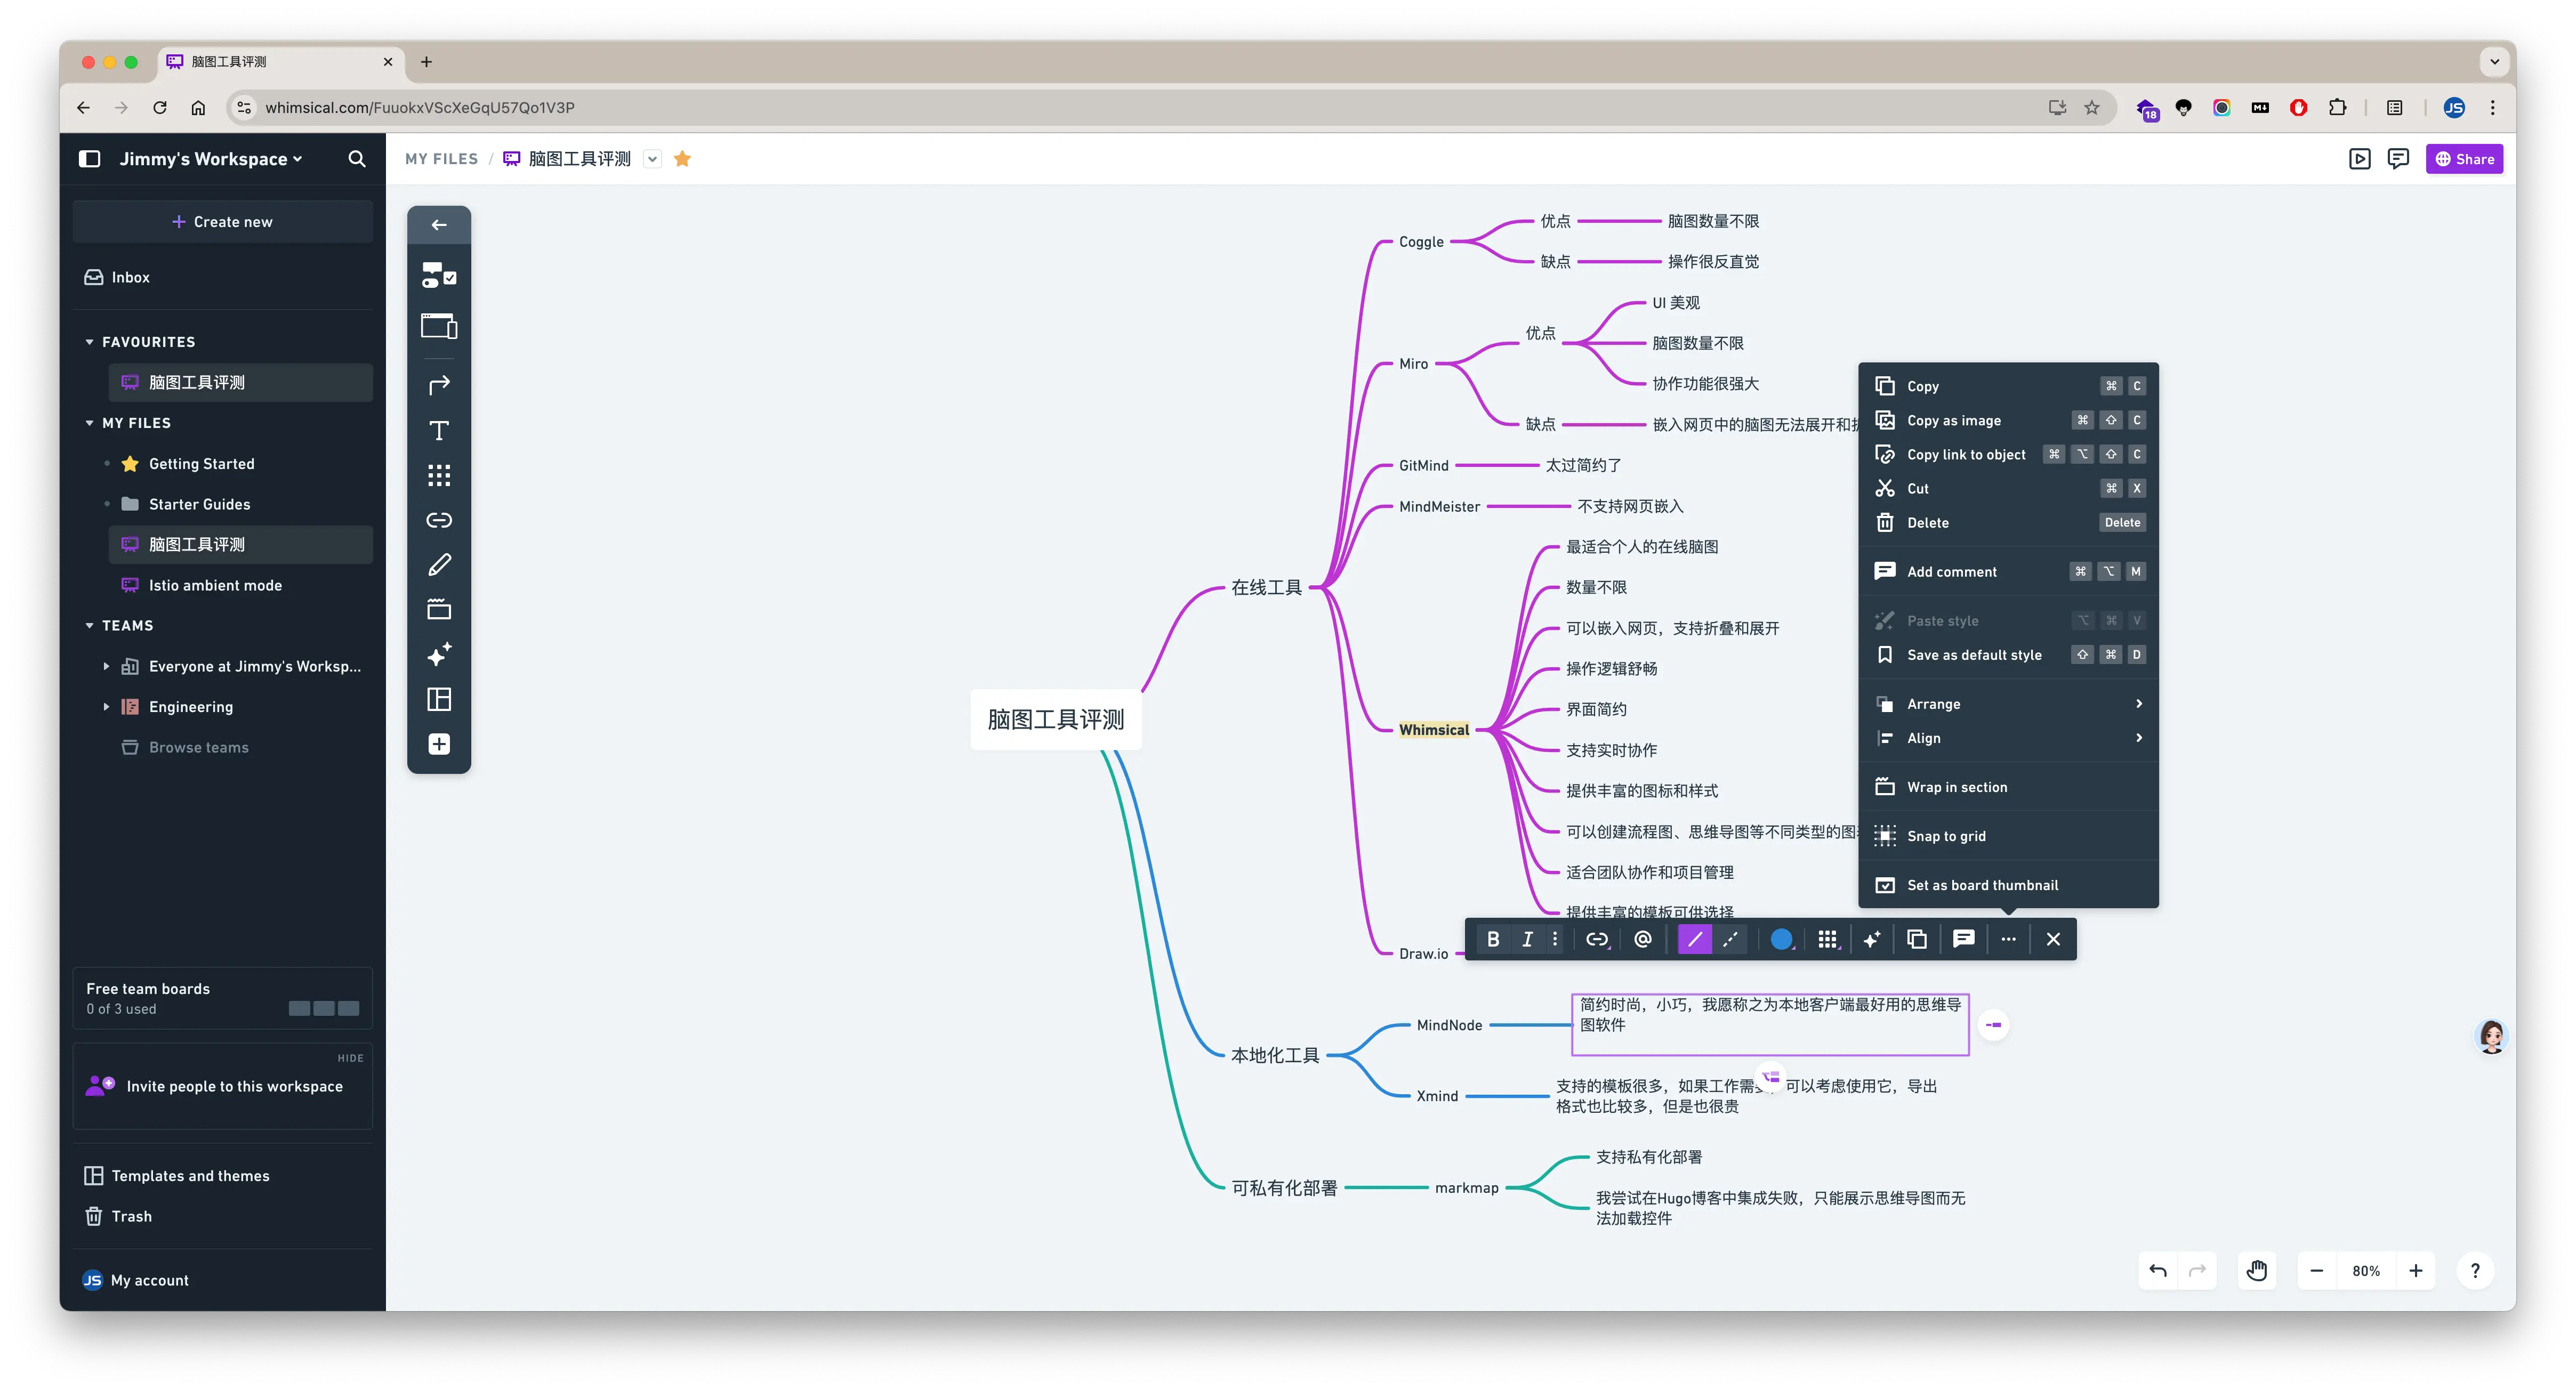Choose Save as default style

point(2008,655)
